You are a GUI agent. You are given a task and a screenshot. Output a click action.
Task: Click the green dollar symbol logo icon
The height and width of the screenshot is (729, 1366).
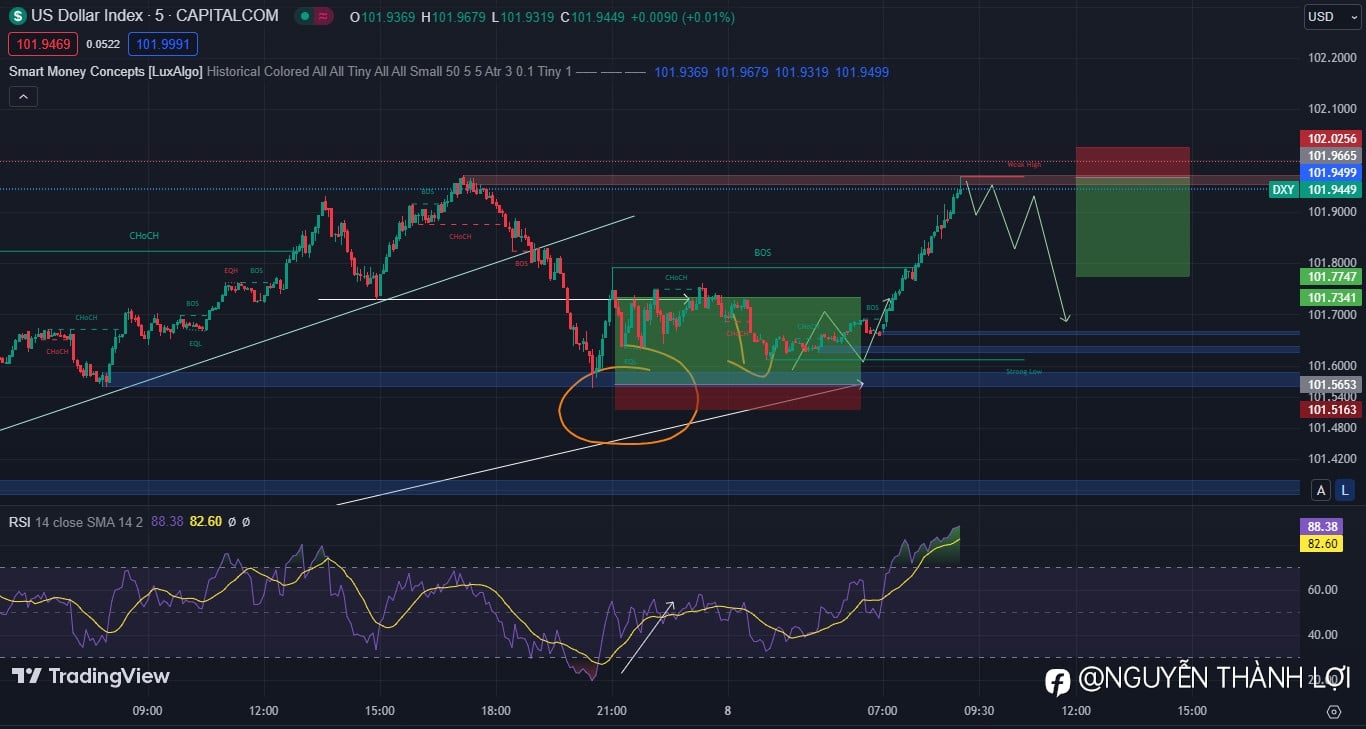tap(17, 16)
